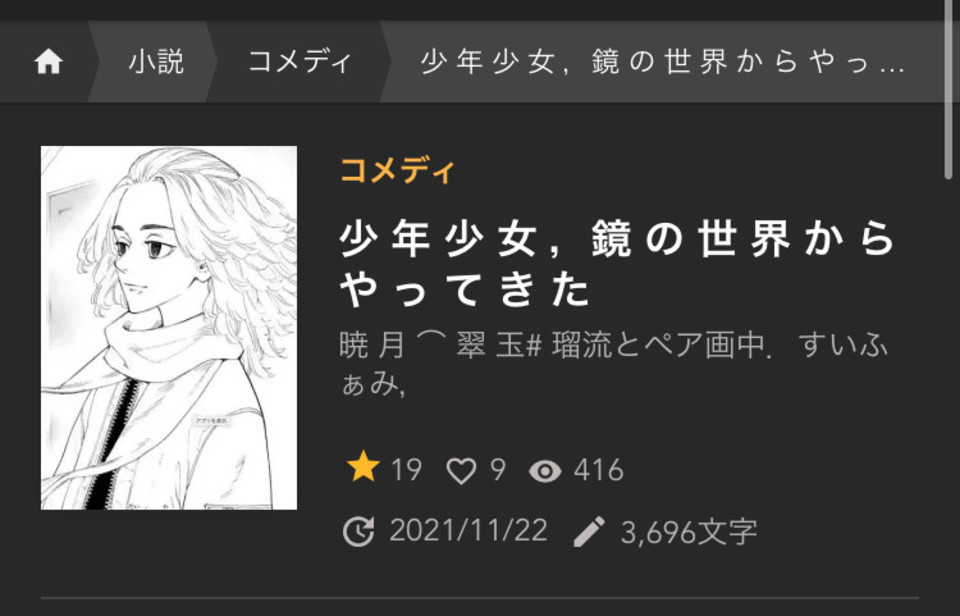Open novel title 少年少女、鏡の世界からやってきた
The width and height of the screenshot is (960, 616).
tap(617, 263)
